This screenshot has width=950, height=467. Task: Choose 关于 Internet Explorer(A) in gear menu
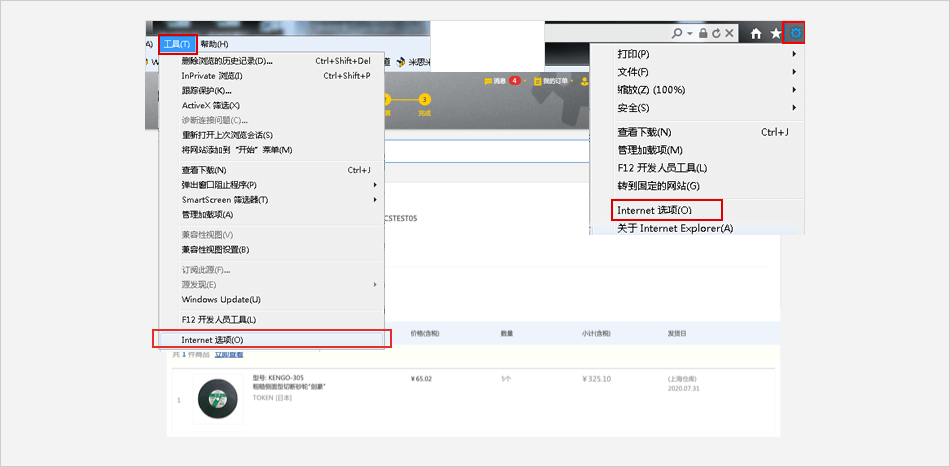(675, 228)
